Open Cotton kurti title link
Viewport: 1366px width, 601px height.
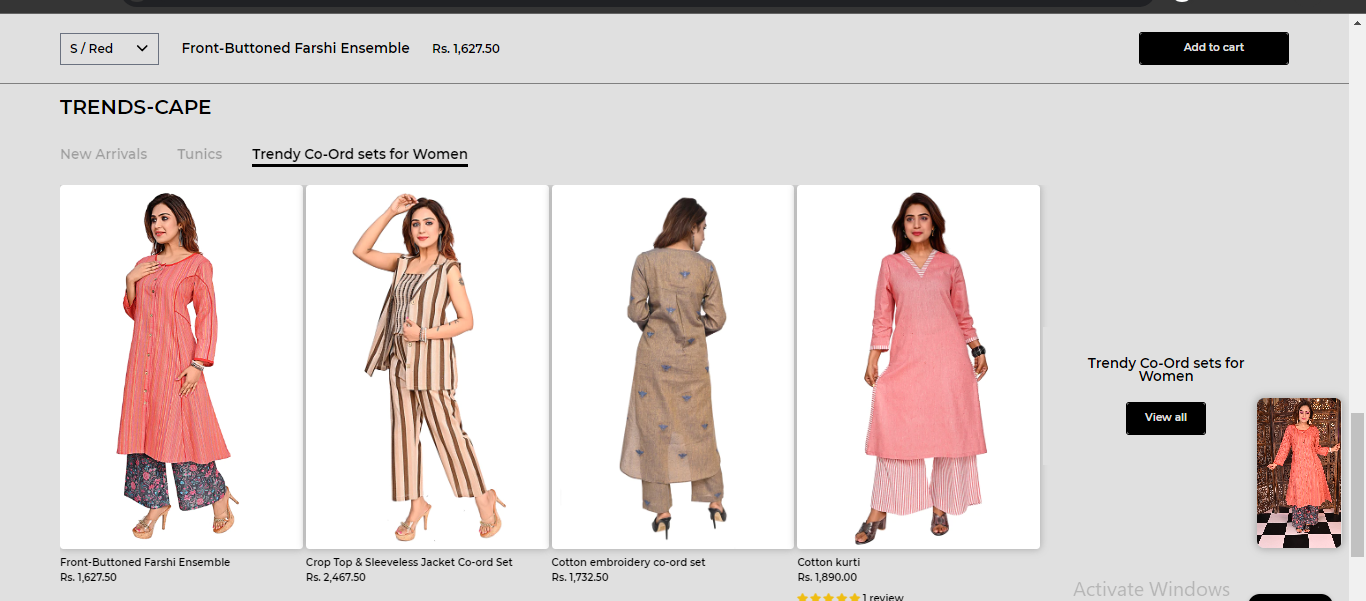coord(828,562)
